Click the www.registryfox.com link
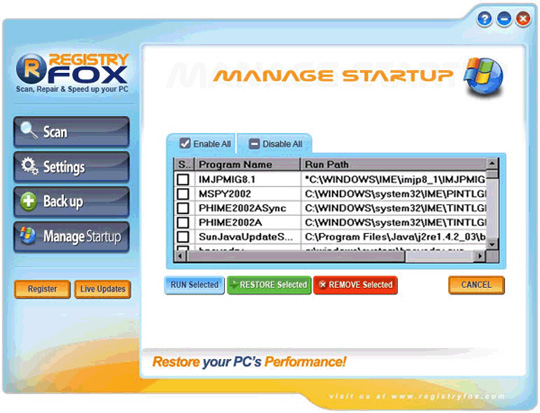 [448, 396]
